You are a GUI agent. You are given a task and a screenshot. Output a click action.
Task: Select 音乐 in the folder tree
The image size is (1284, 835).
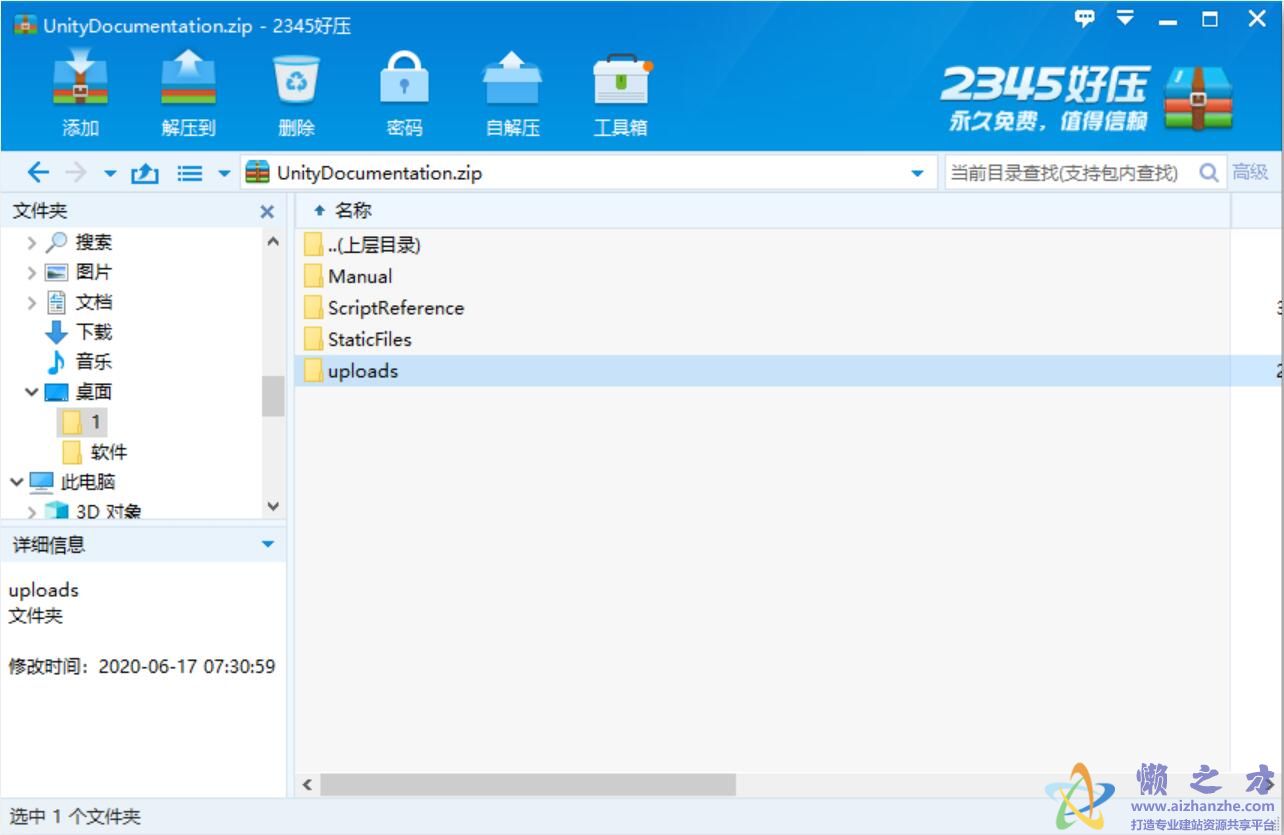94,362
